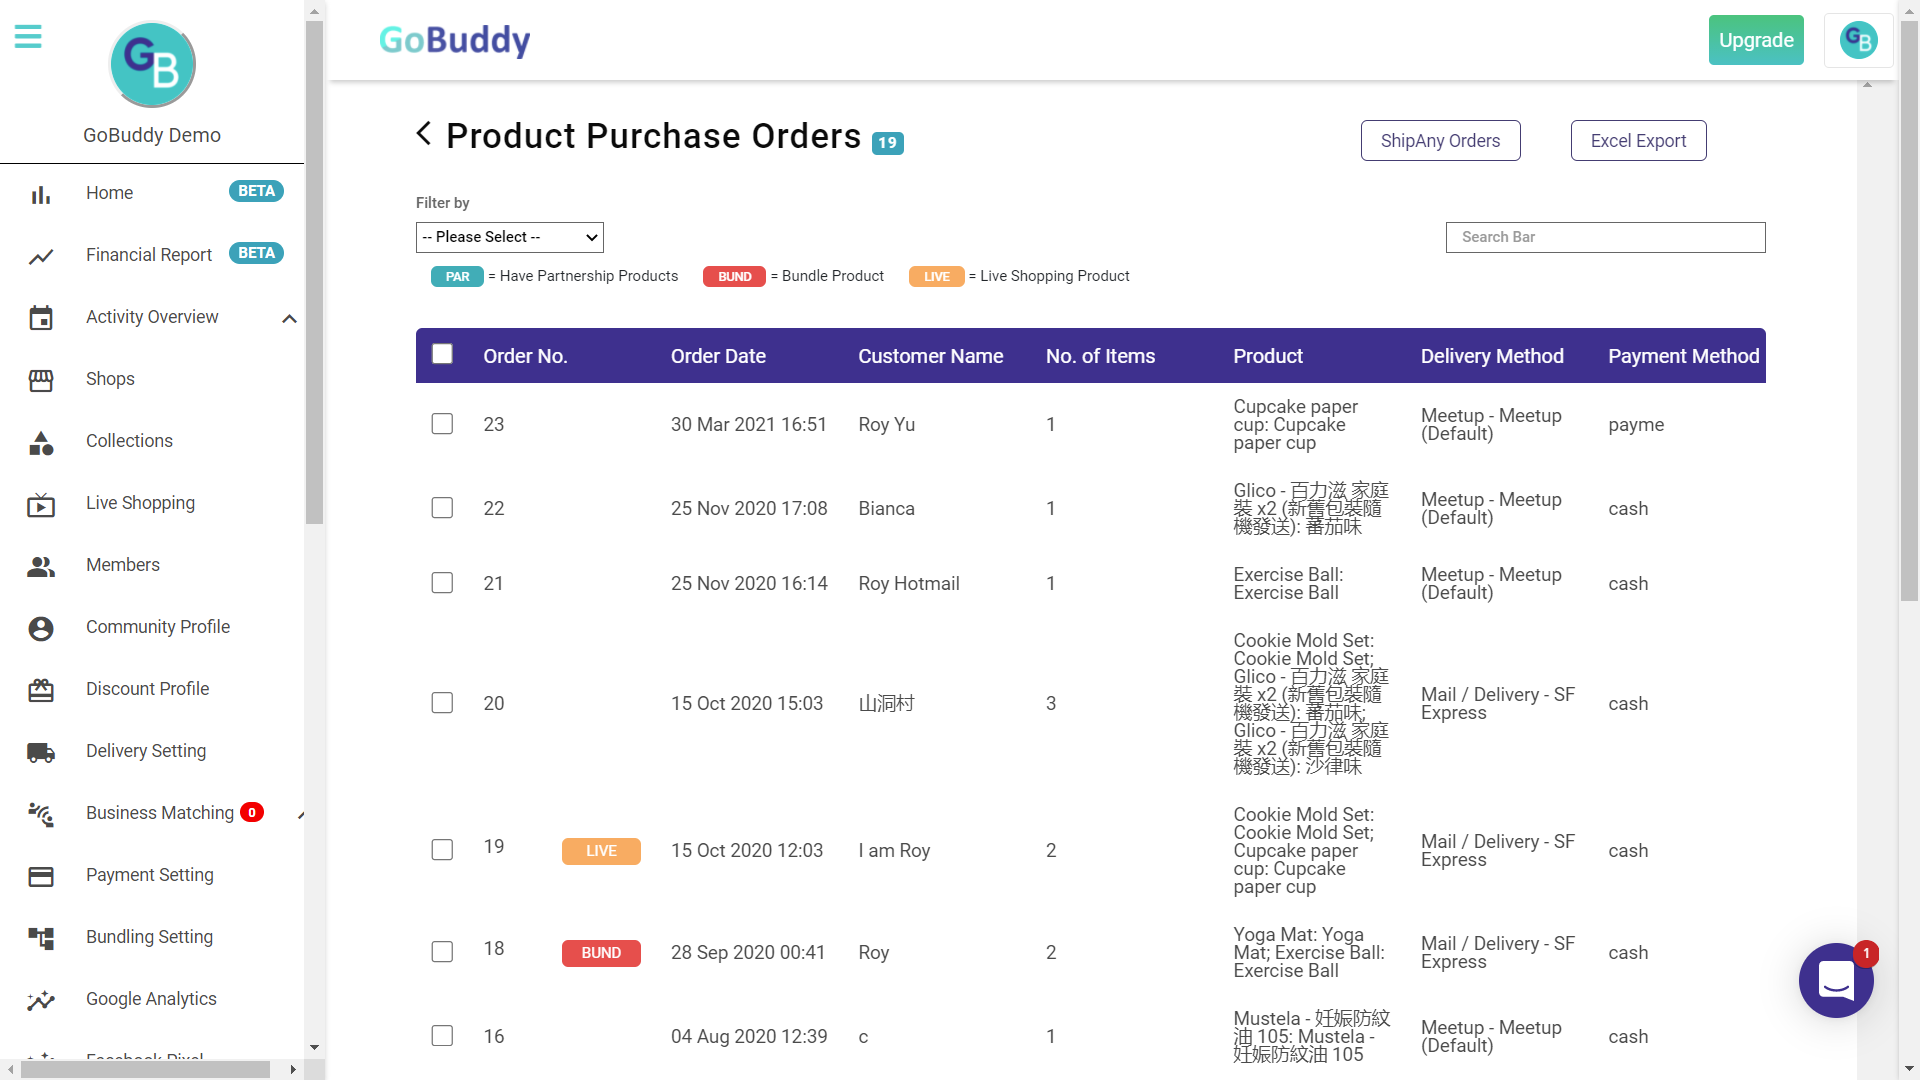Collapse the Activity Overview section
The height and width of the screenshot is (1080, 1920).
coord(289,319)
